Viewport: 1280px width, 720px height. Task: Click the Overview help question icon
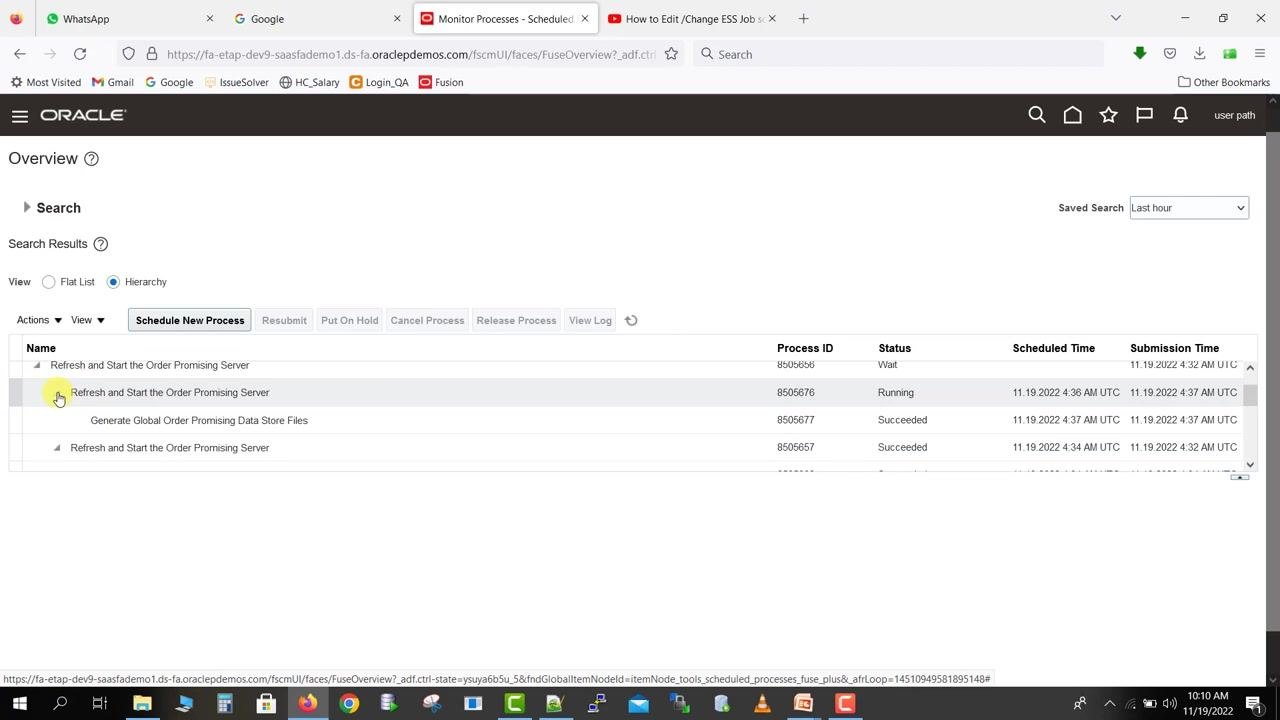tap(91, 159)
